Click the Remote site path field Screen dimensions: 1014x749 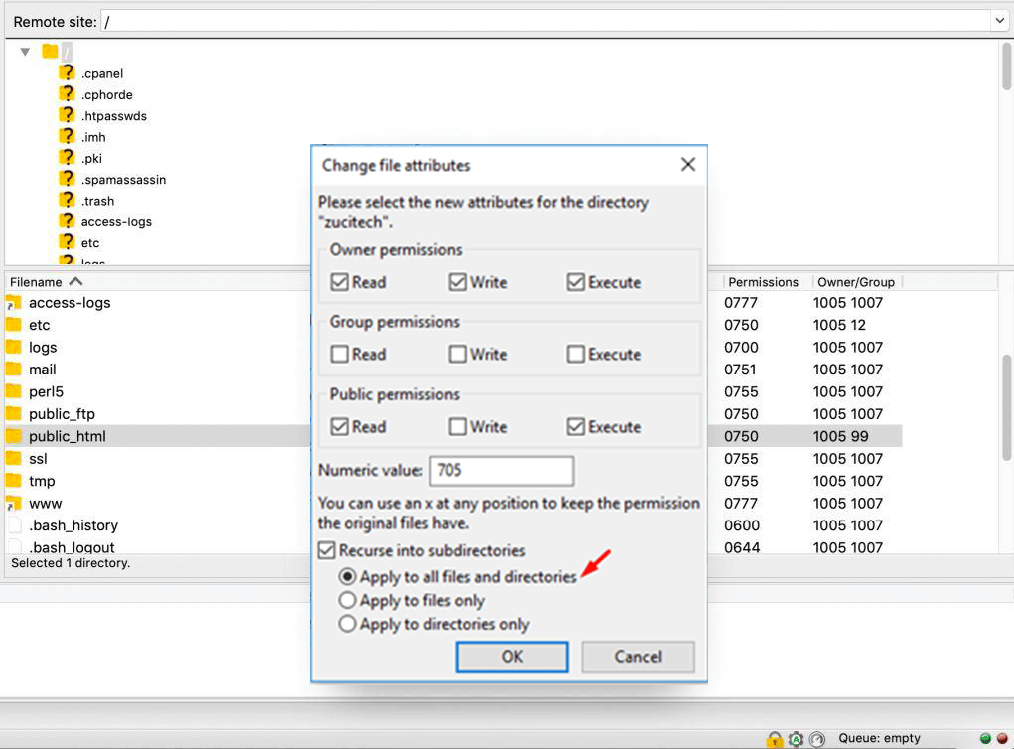546,21
